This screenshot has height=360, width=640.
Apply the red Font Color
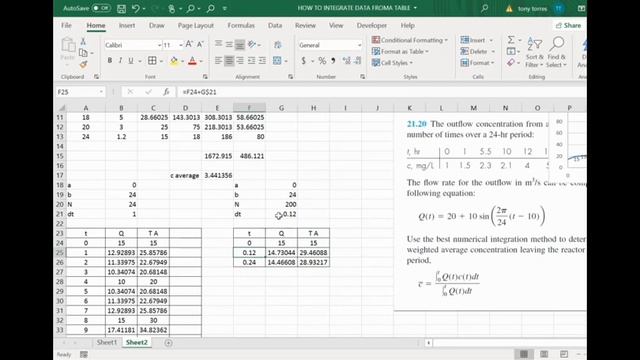pos(192,61)
